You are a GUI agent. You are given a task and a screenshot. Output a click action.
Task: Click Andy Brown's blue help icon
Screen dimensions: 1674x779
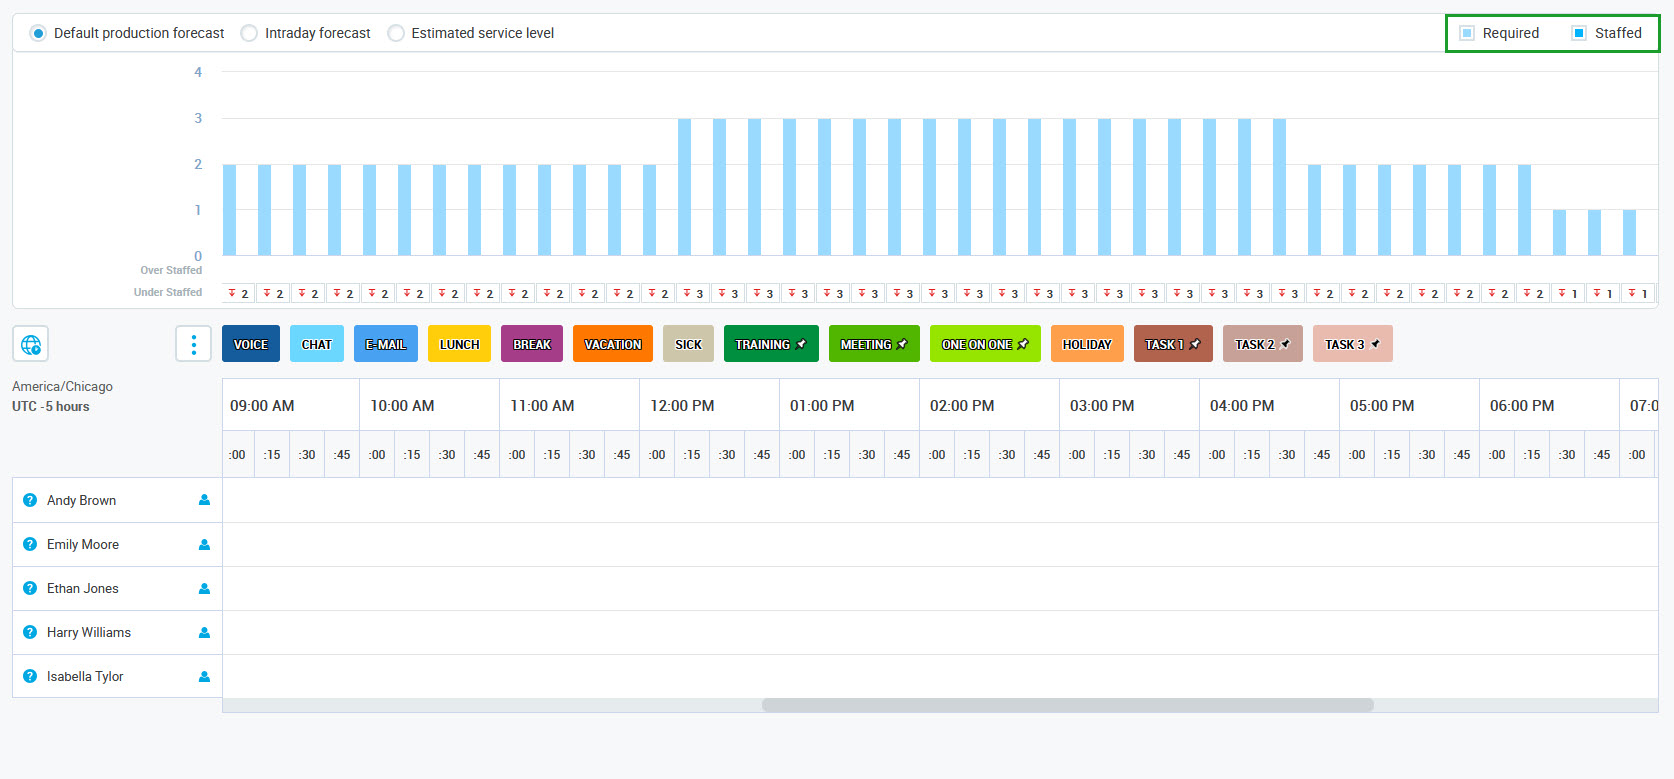[x=30, y=500]
